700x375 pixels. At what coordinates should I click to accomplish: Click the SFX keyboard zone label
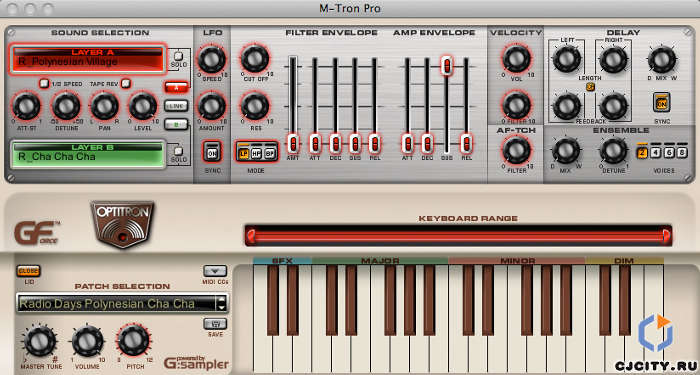click(283, 261)
